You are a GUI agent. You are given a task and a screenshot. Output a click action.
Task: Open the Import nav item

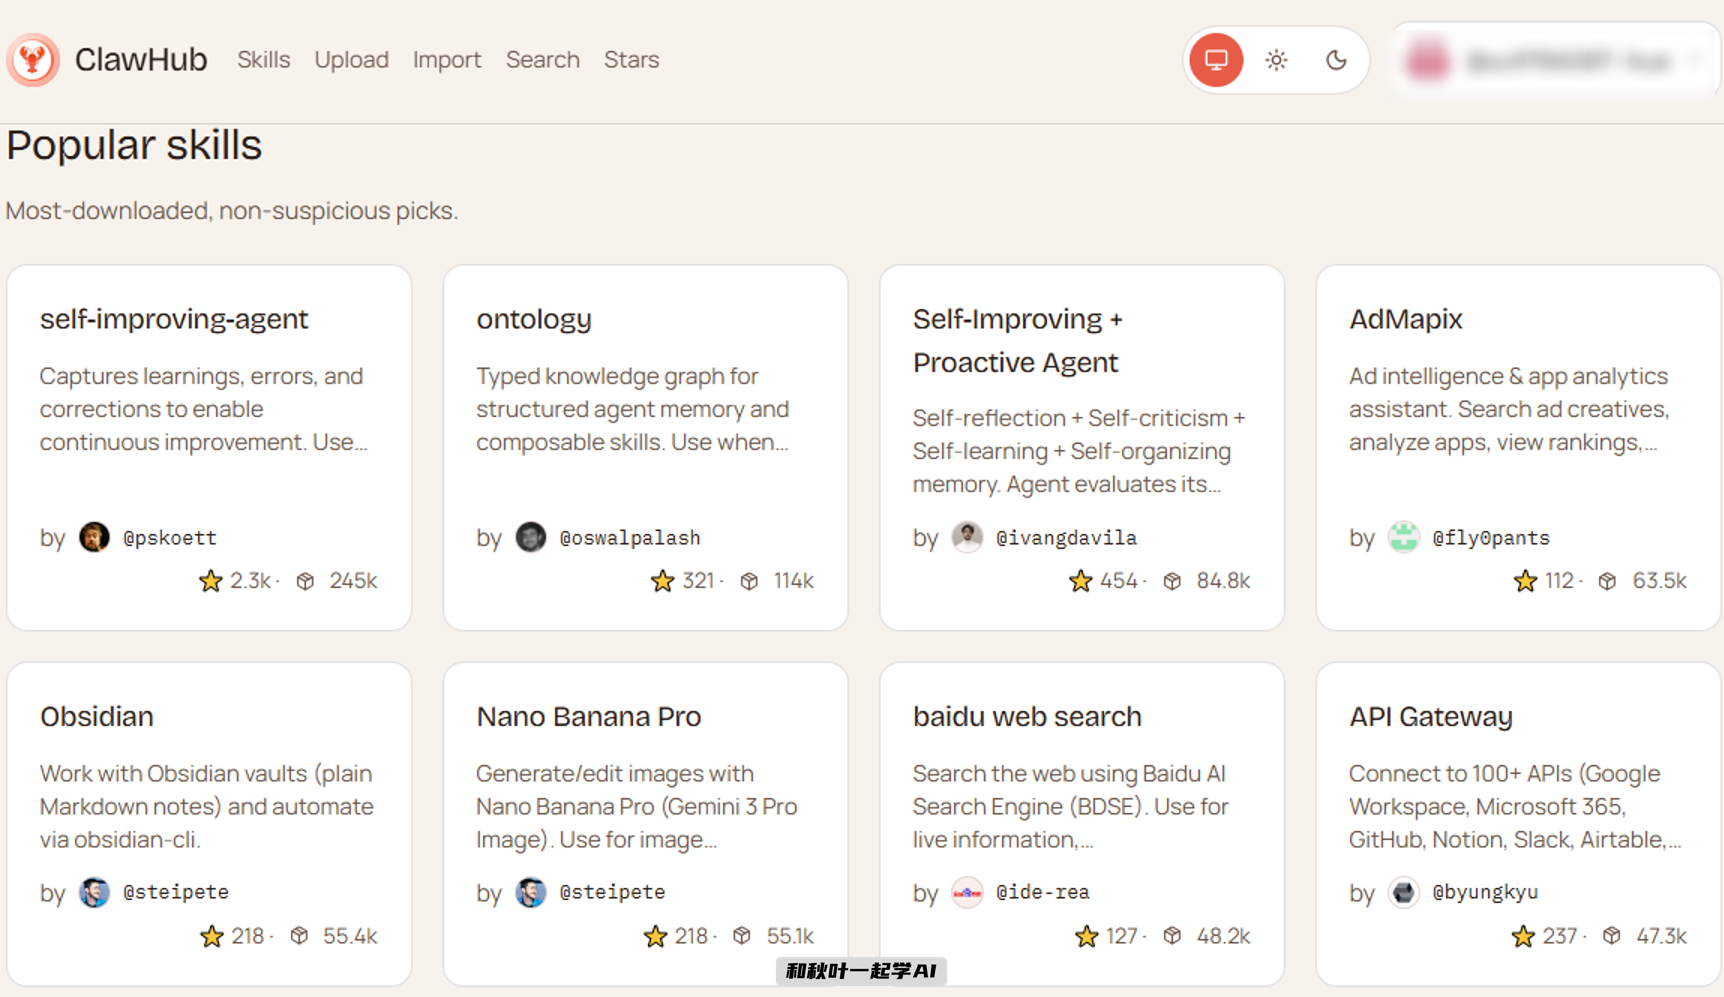[446, 60]
